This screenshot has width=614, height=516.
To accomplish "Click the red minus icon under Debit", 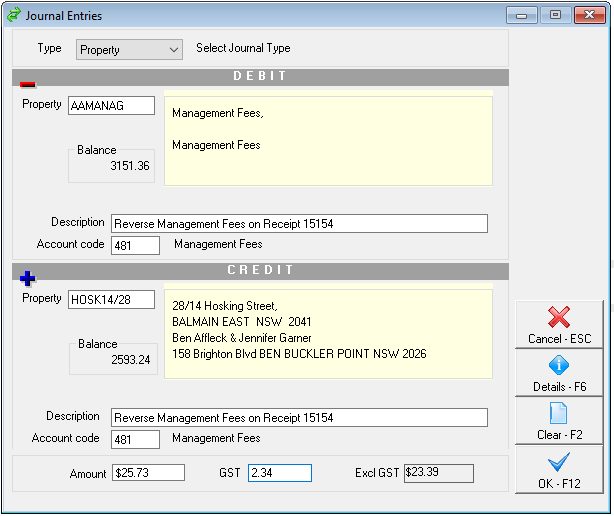I will click(x=27, y=84).
